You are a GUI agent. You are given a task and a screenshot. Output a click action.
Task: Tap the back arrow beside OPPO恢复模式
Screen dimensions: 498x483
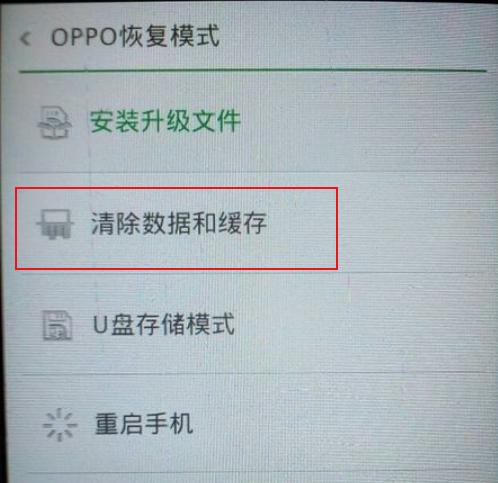point(25,38)
